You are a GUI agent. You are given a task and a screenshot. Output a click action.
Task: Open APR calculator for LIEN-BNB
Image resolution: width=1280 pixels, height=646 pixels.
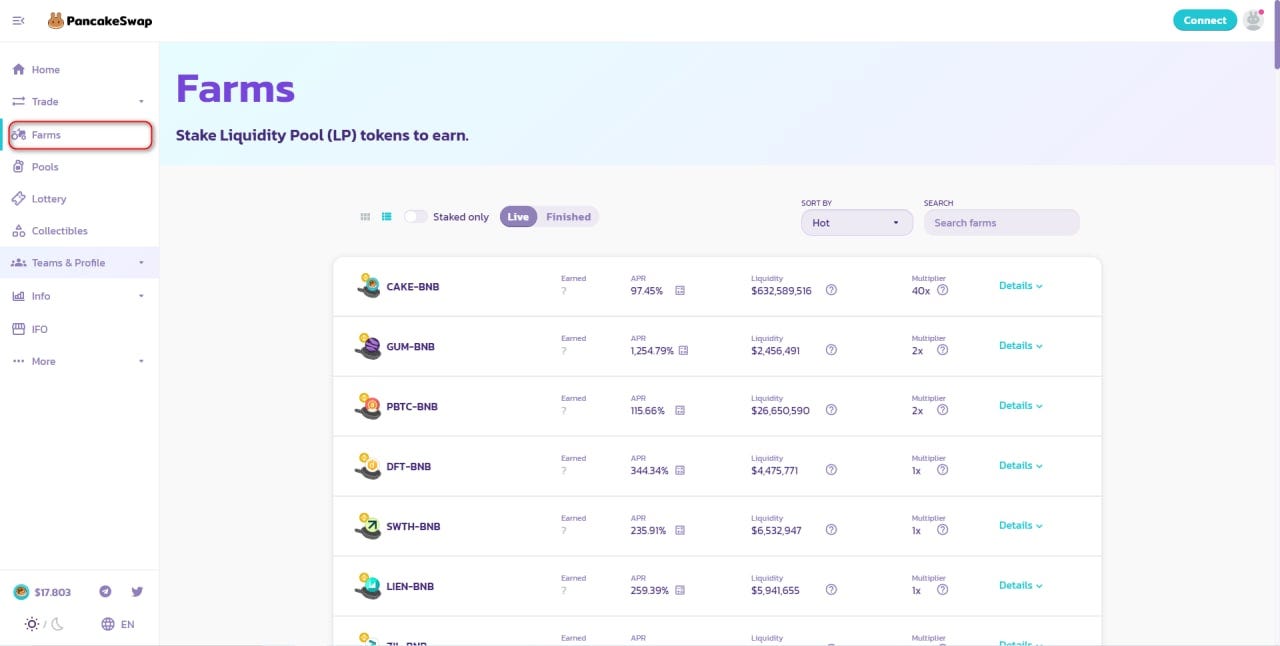click(x=680, y=591)
